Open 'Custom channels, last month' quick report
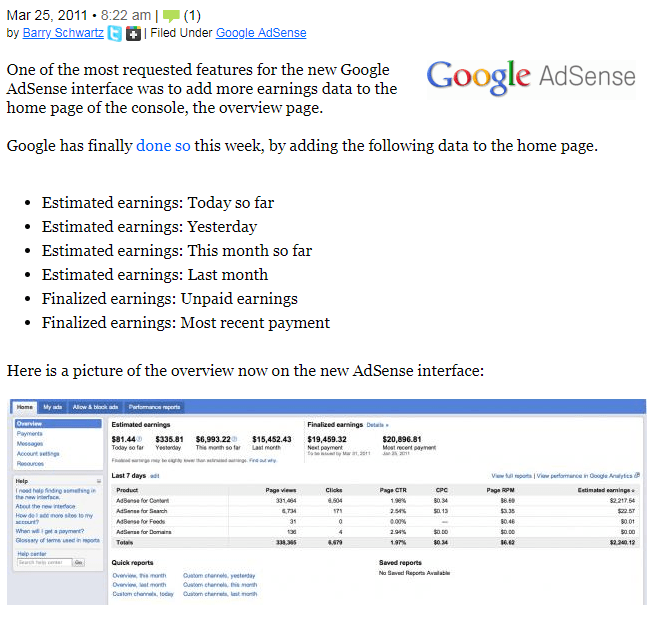 (x=220, y=594)
